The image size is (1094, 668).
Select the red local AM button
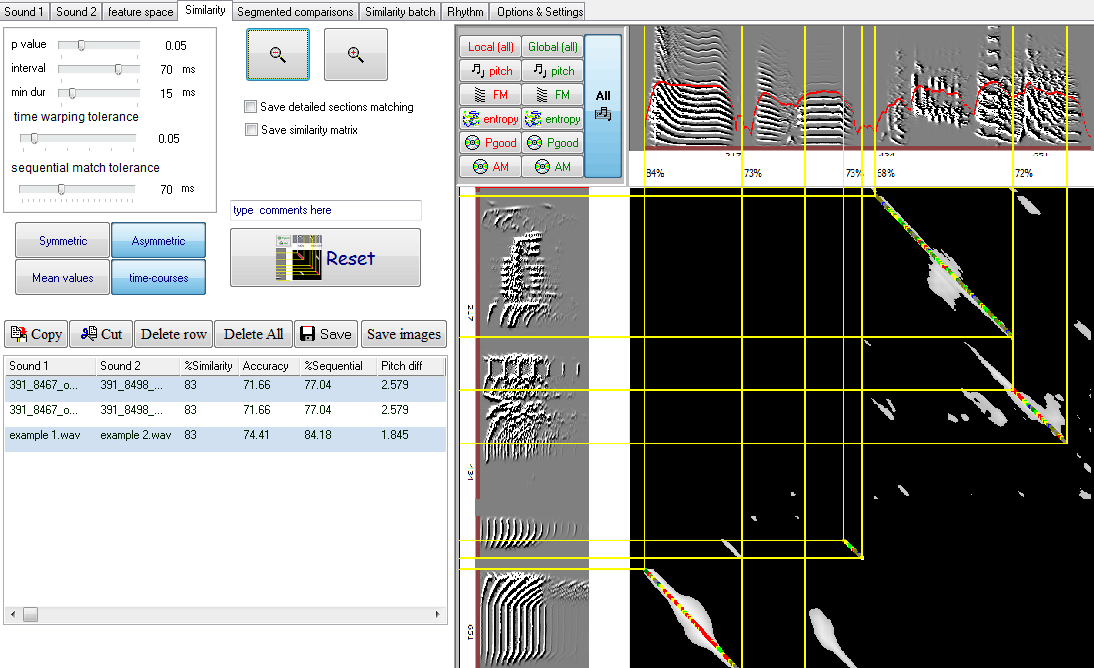pyautogui.click(x=490, y=167)
